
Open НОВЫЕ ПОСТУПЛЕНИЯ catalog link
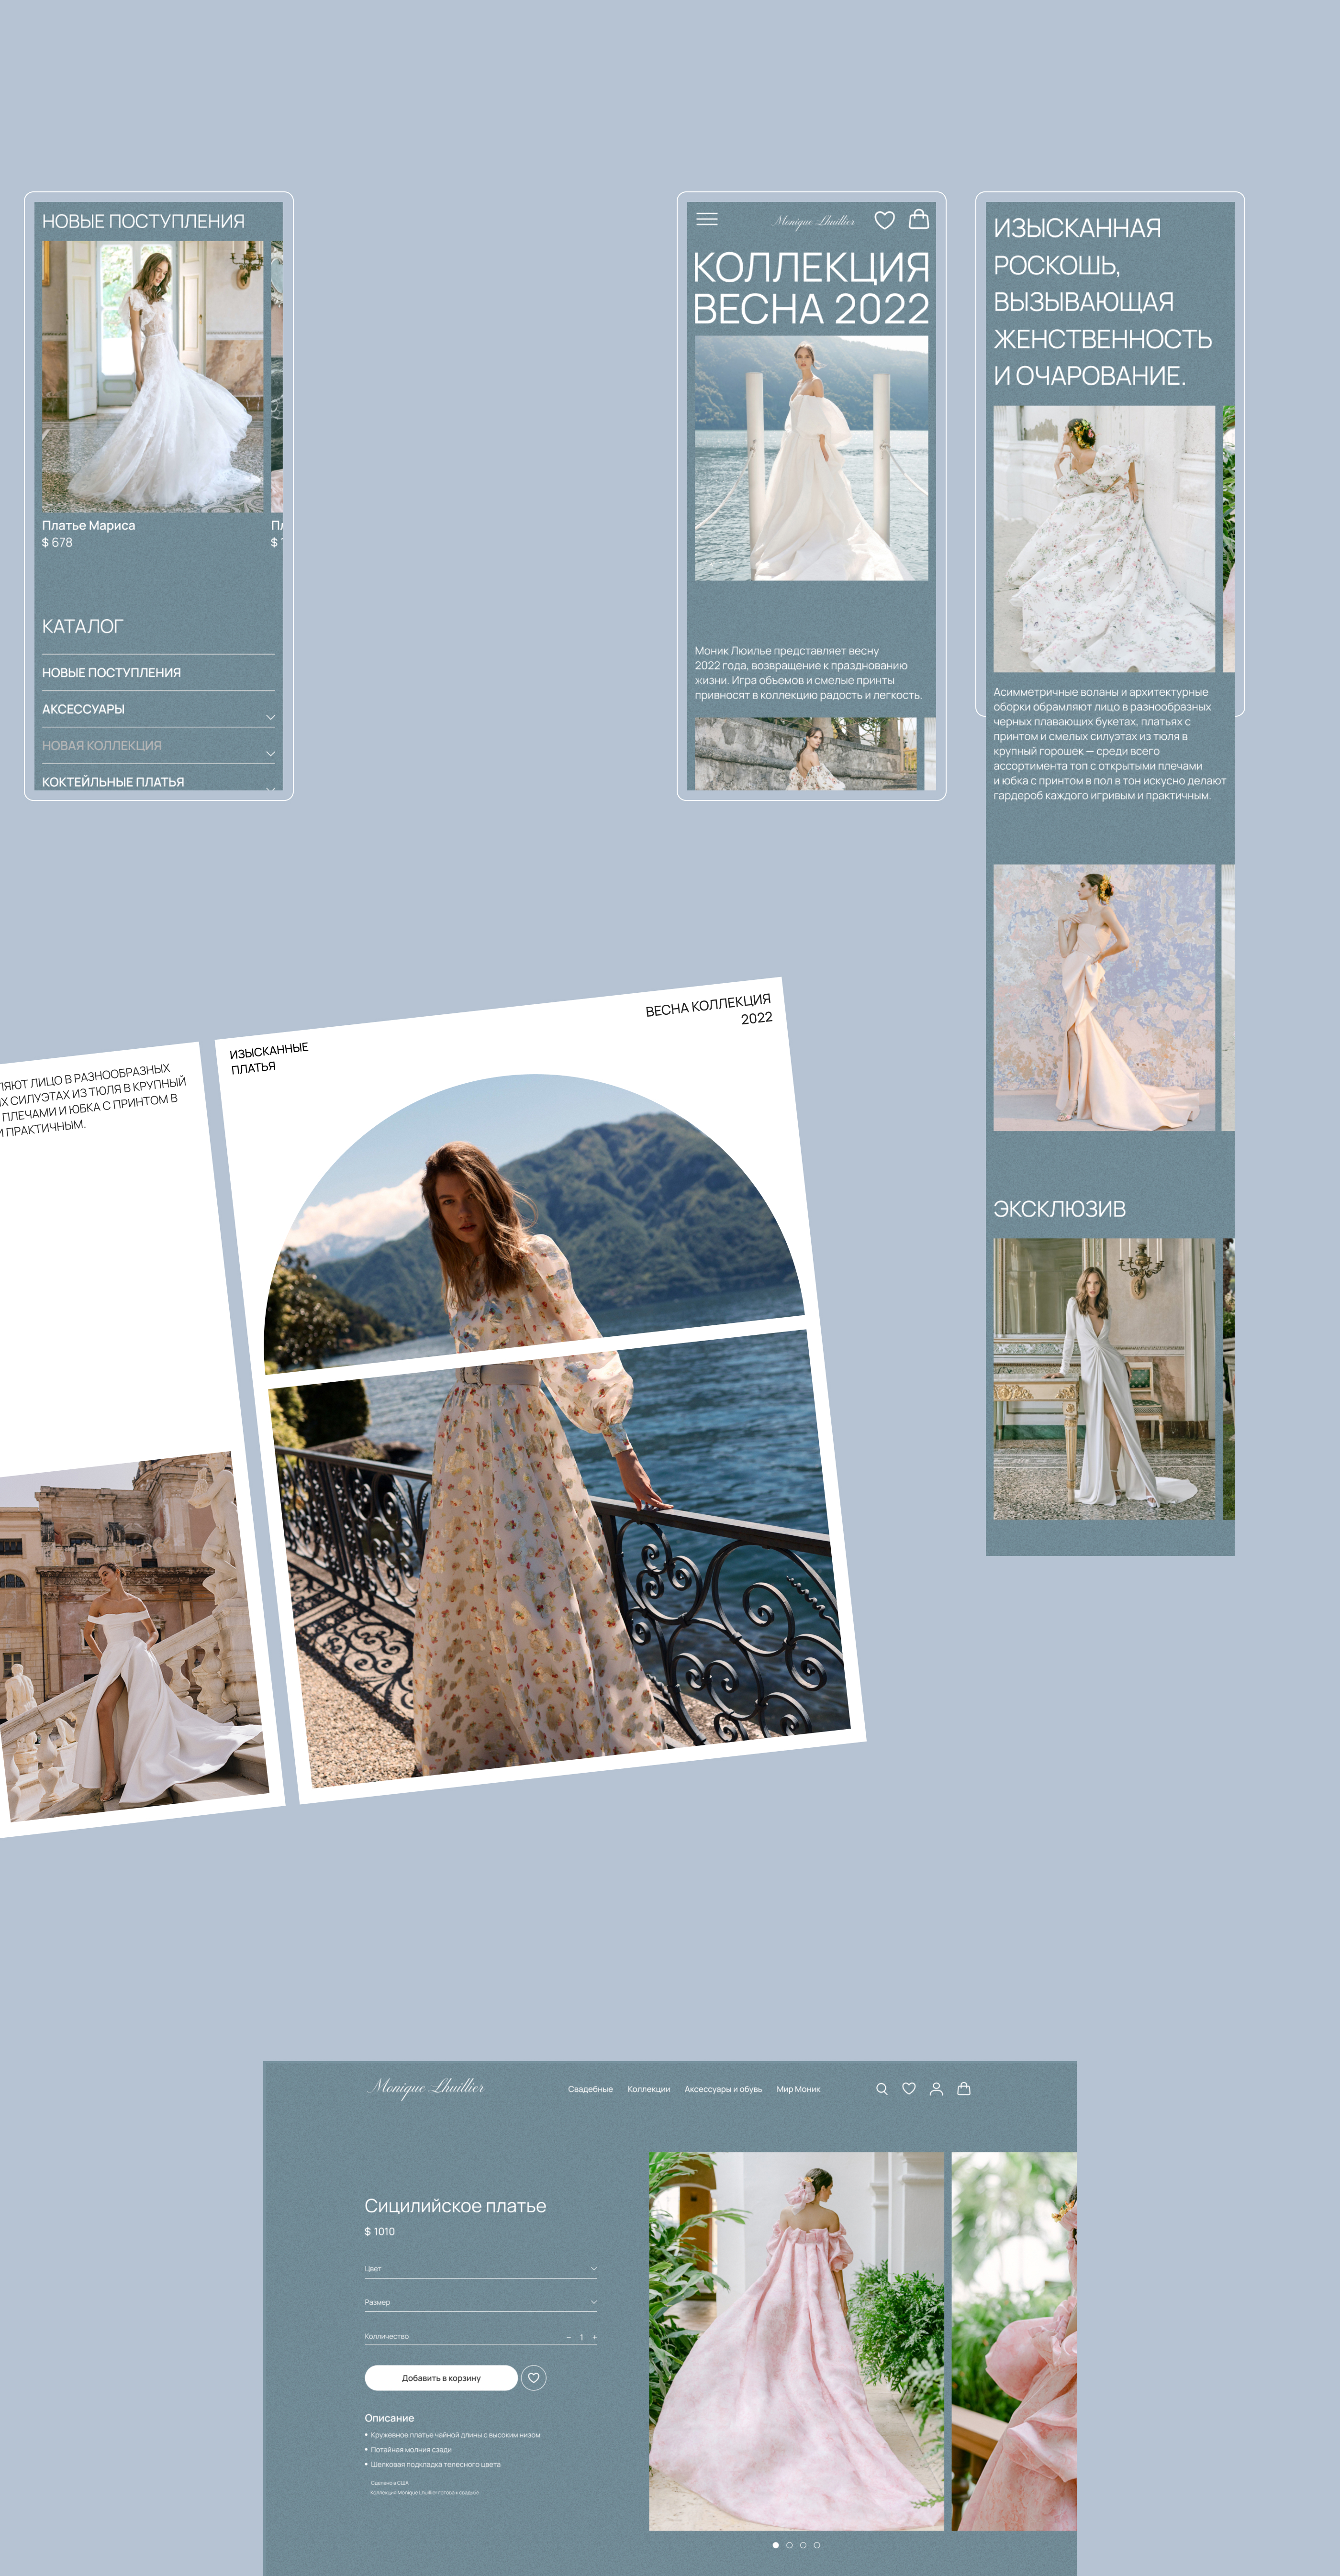point(111,673)
